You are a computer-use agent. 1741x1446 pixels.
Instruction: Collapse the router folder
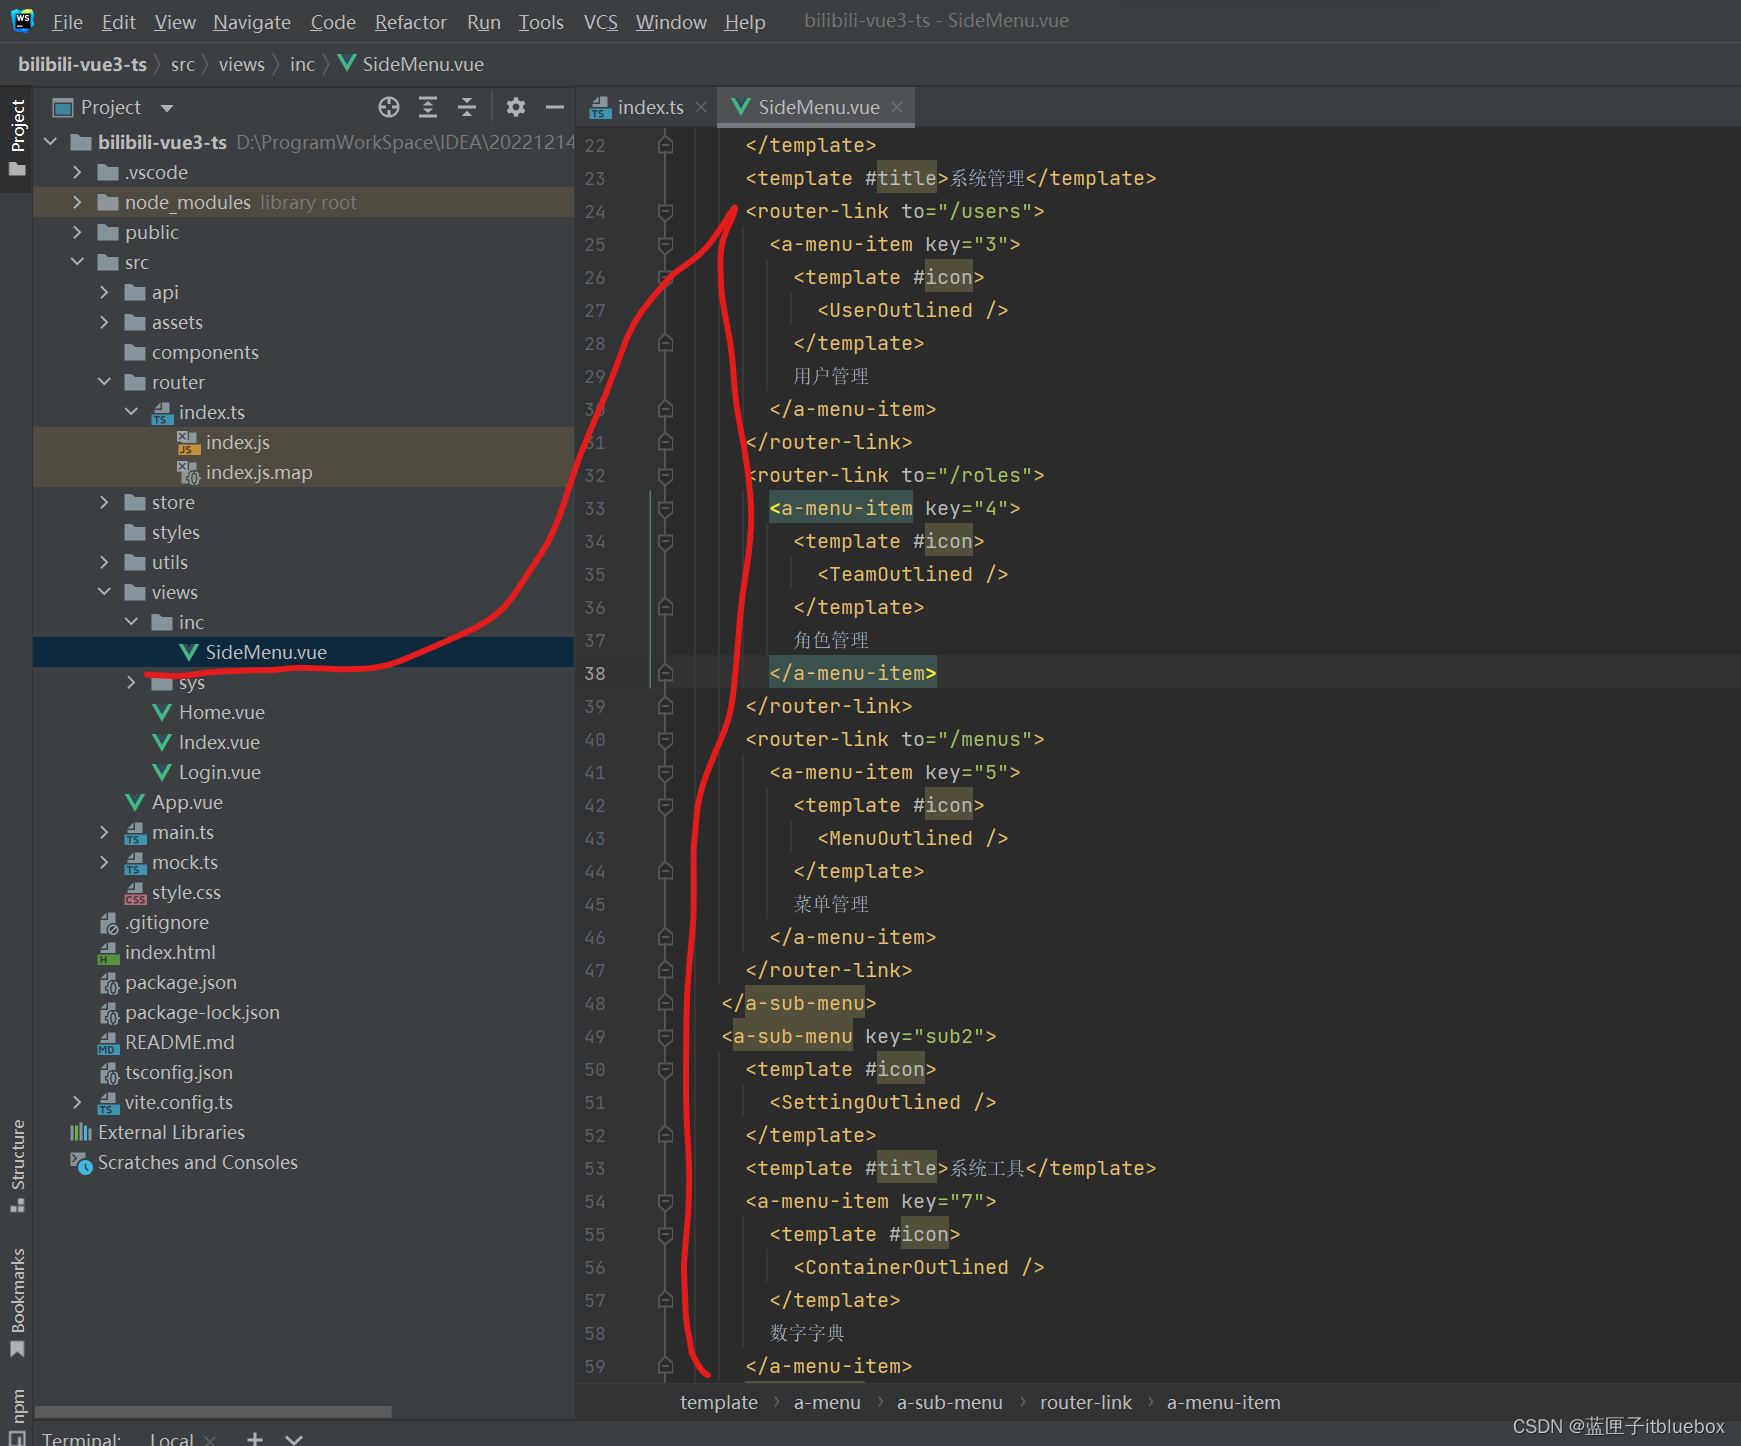(104, 382)
